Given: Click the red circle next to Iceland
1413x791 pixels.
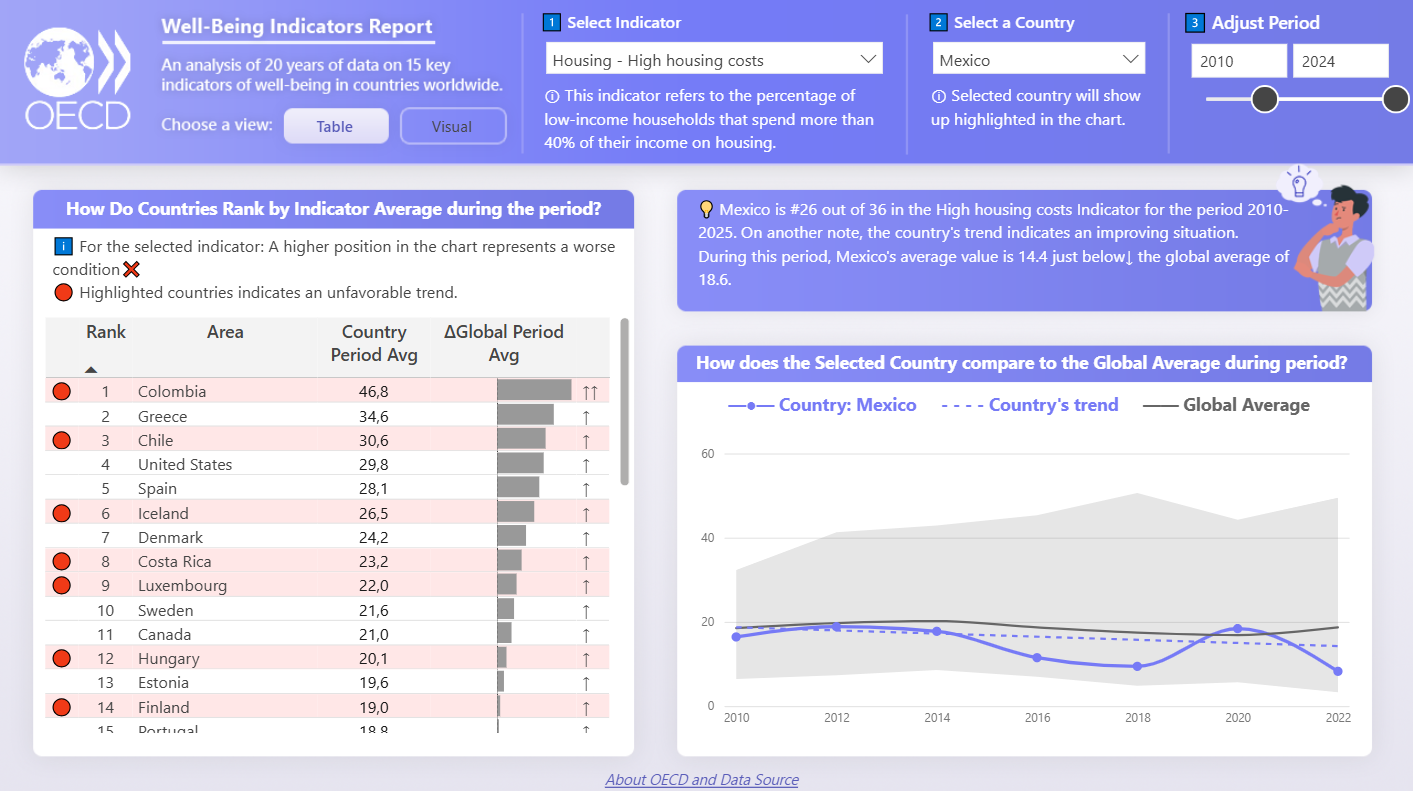Looking at the screenshot, I should pos(61,513).
